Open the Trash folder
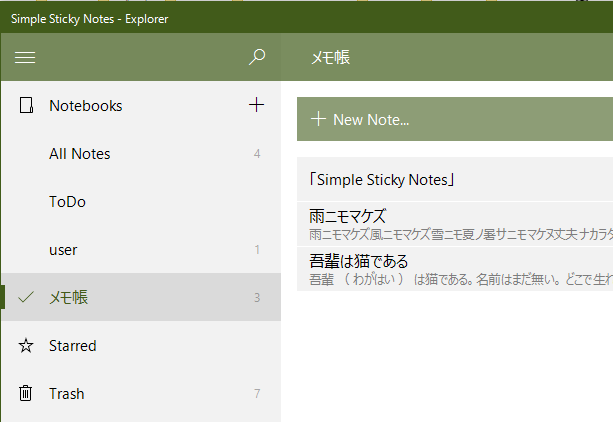 point(141,393)
